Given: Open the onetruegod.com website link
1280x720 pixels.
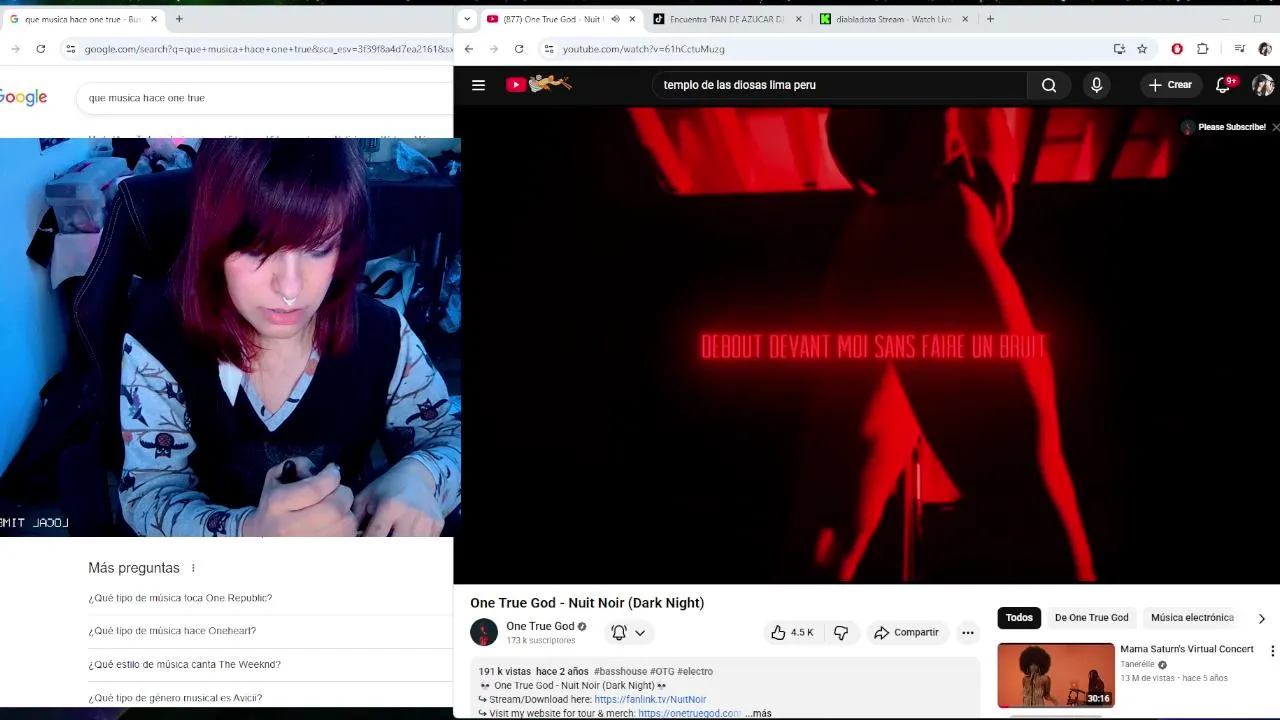Looking at the screenshot, I should point(689,713).
